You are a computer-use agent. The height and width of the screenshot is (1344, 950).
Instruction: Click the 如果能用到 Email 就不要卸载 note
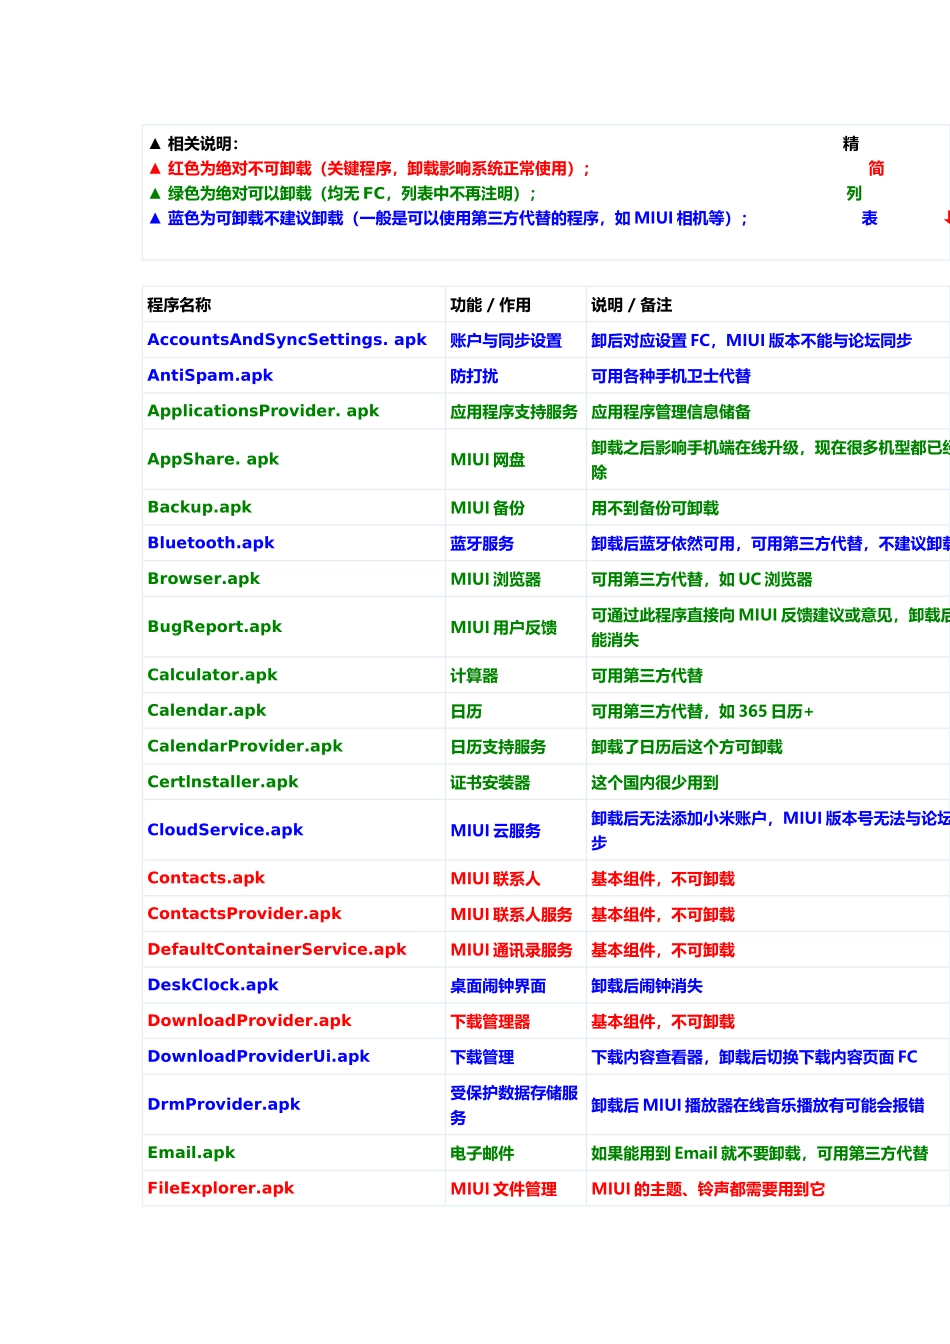click(x=760, y=1154)
